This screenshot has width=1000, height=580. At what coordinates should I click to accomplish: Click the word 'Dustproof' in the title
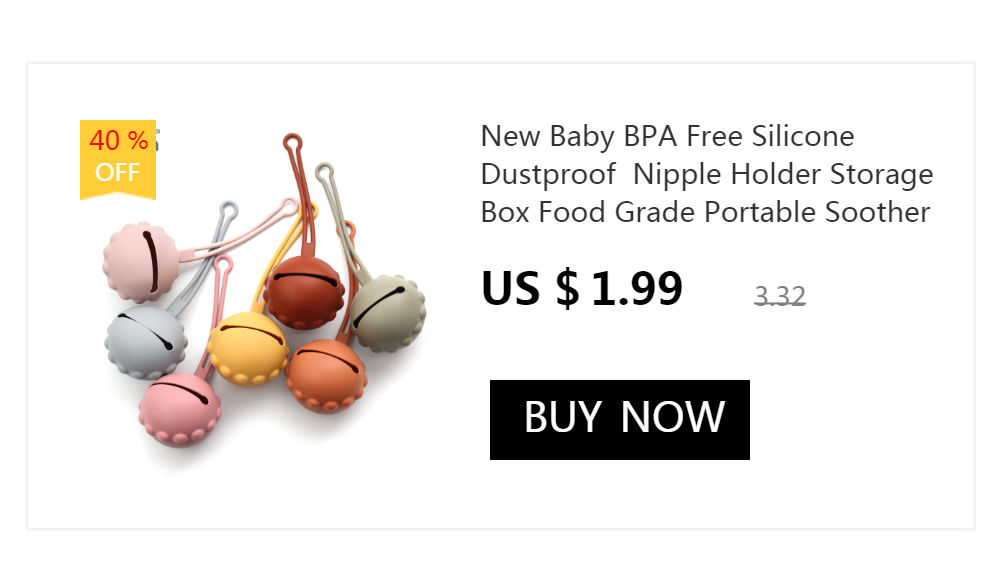pyautogui.click(x=548, y=174)
